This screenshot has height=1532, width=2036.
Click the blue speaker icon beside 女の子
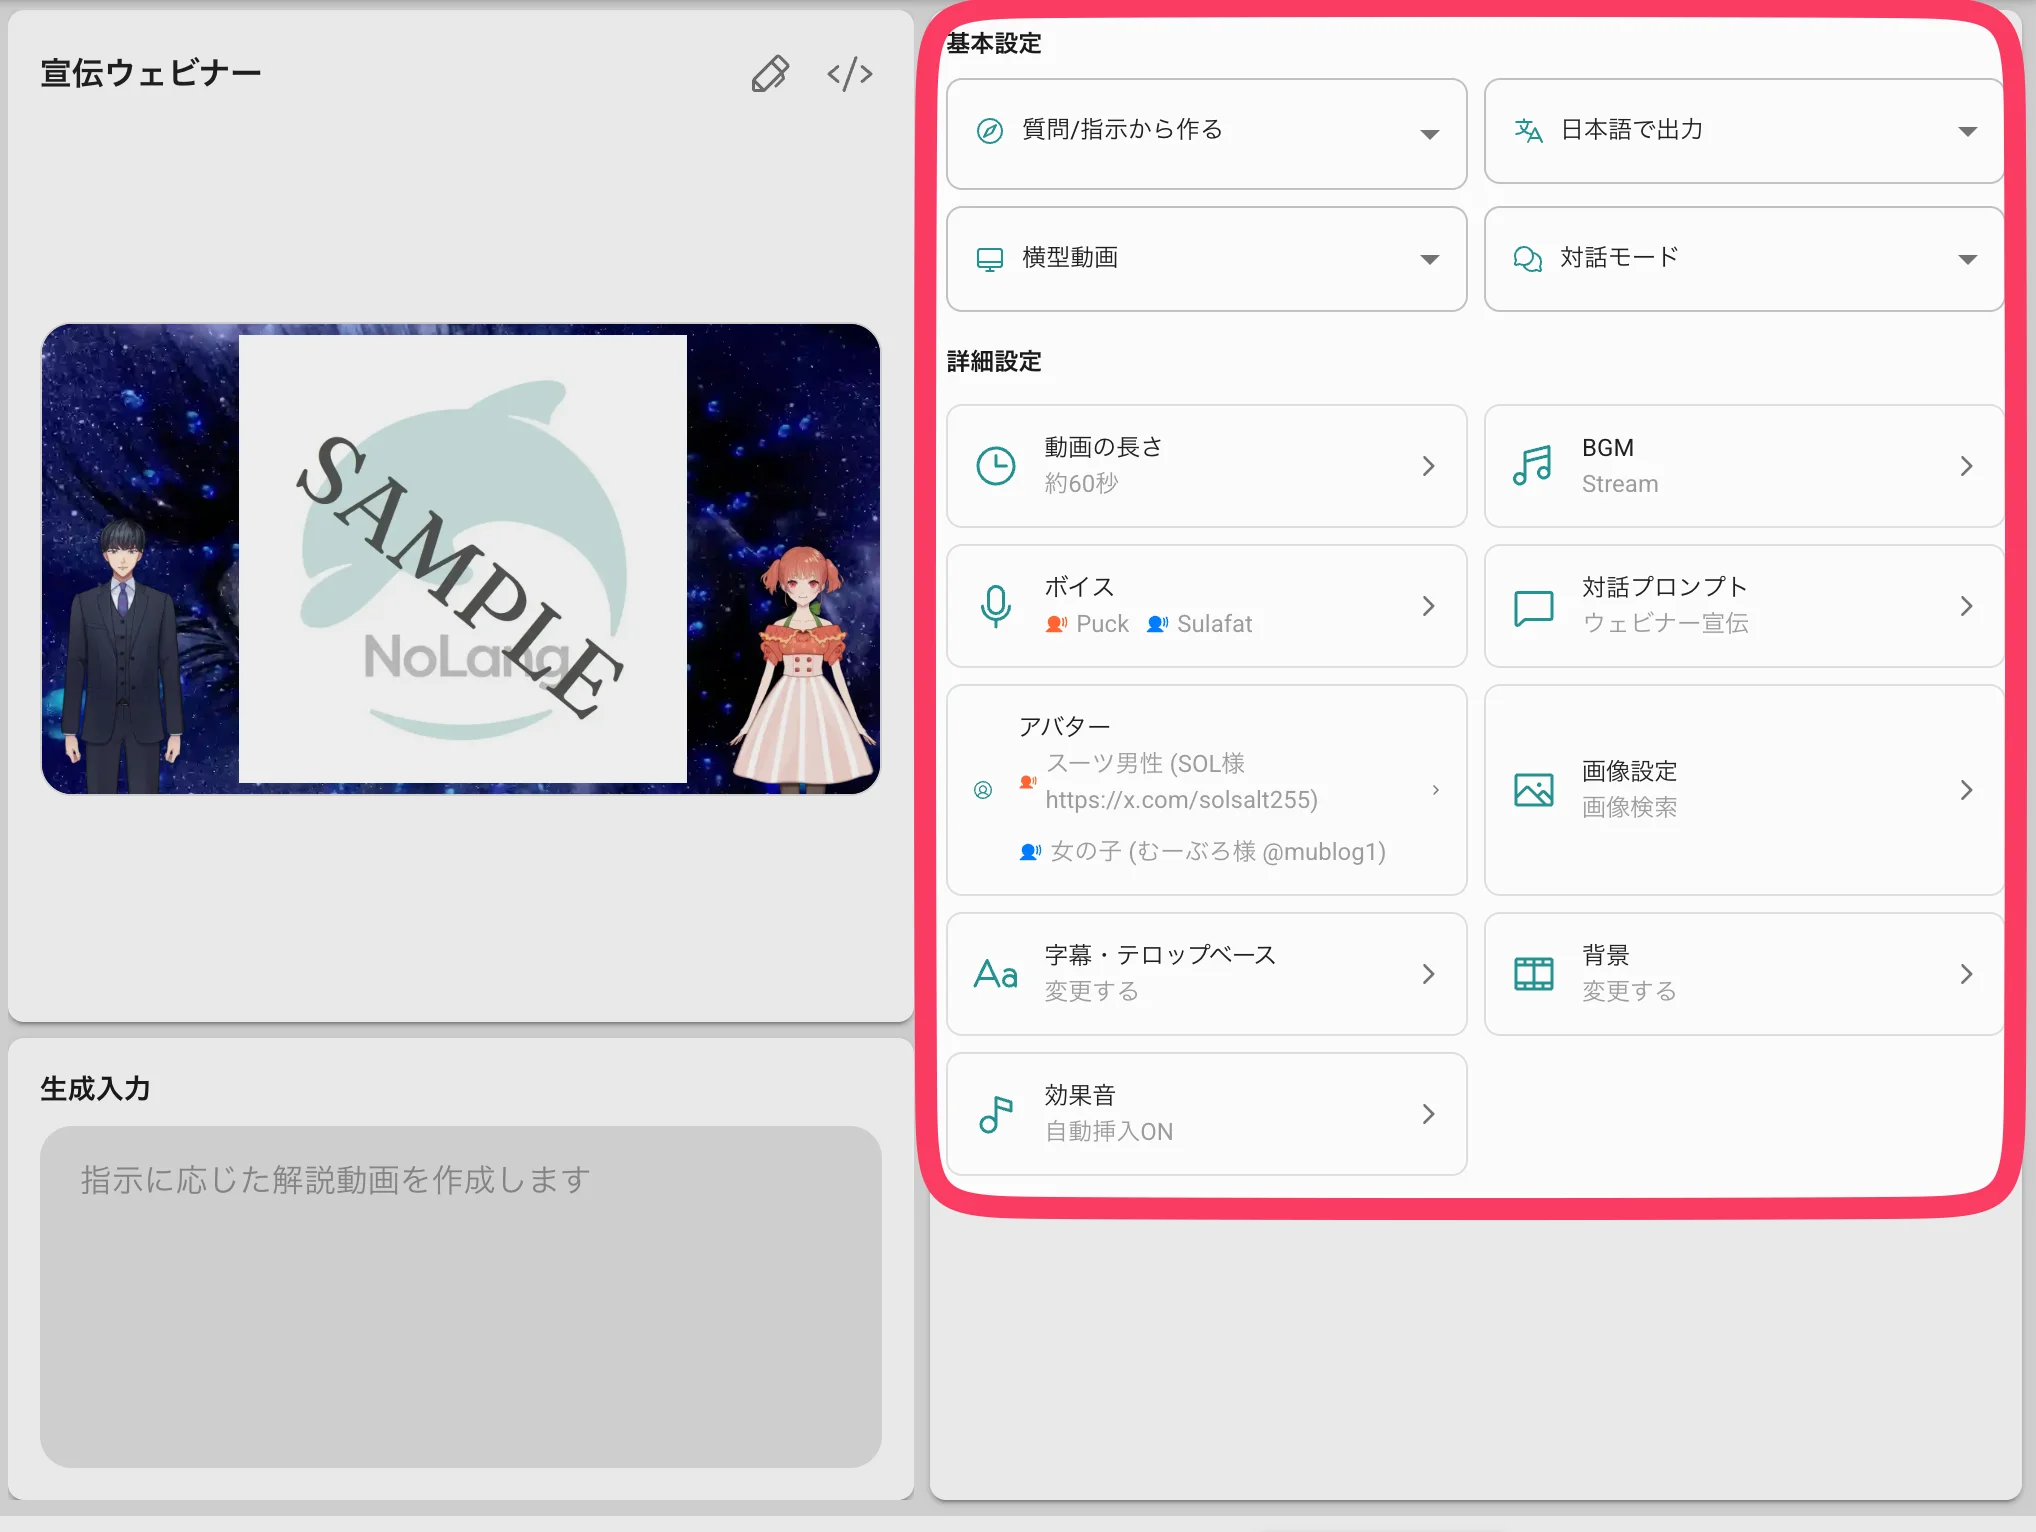tap(1030, 852)
